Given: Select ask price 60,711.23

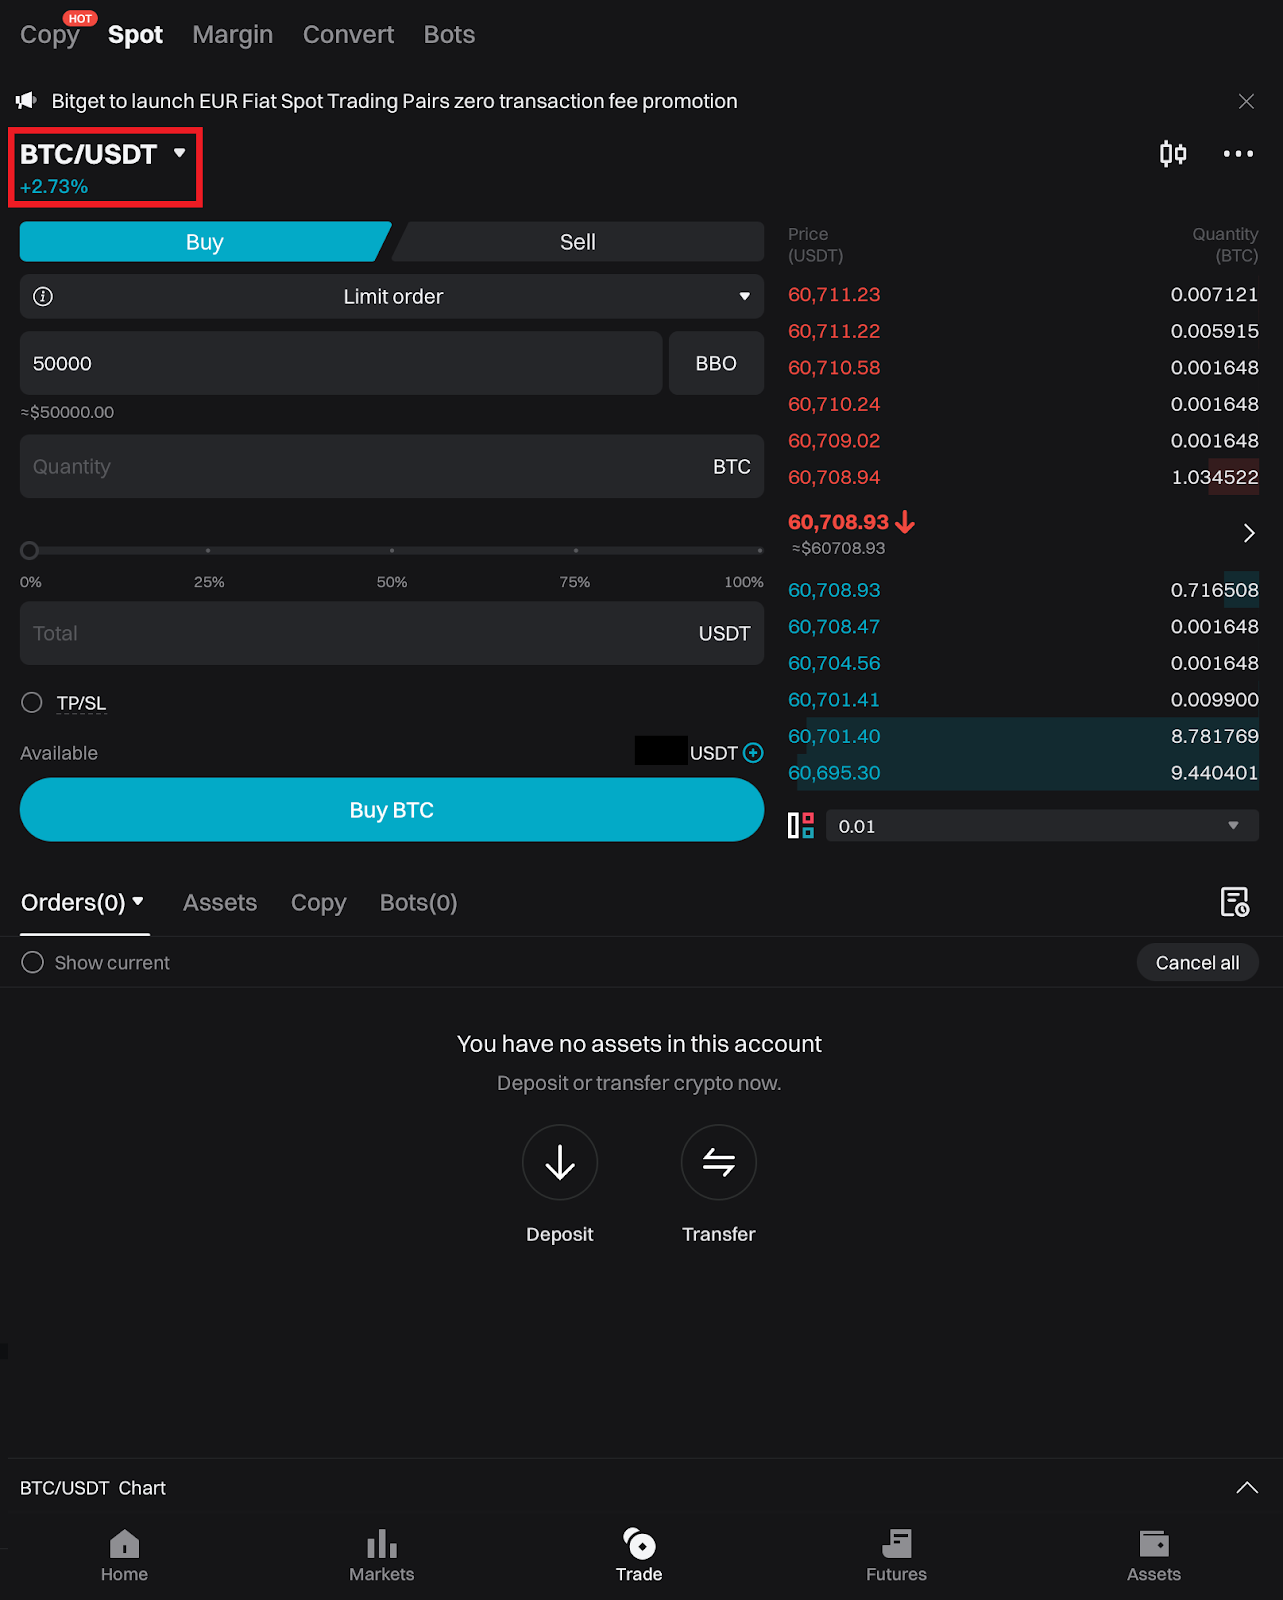Looking at the screenshot, I should (834, 294).
